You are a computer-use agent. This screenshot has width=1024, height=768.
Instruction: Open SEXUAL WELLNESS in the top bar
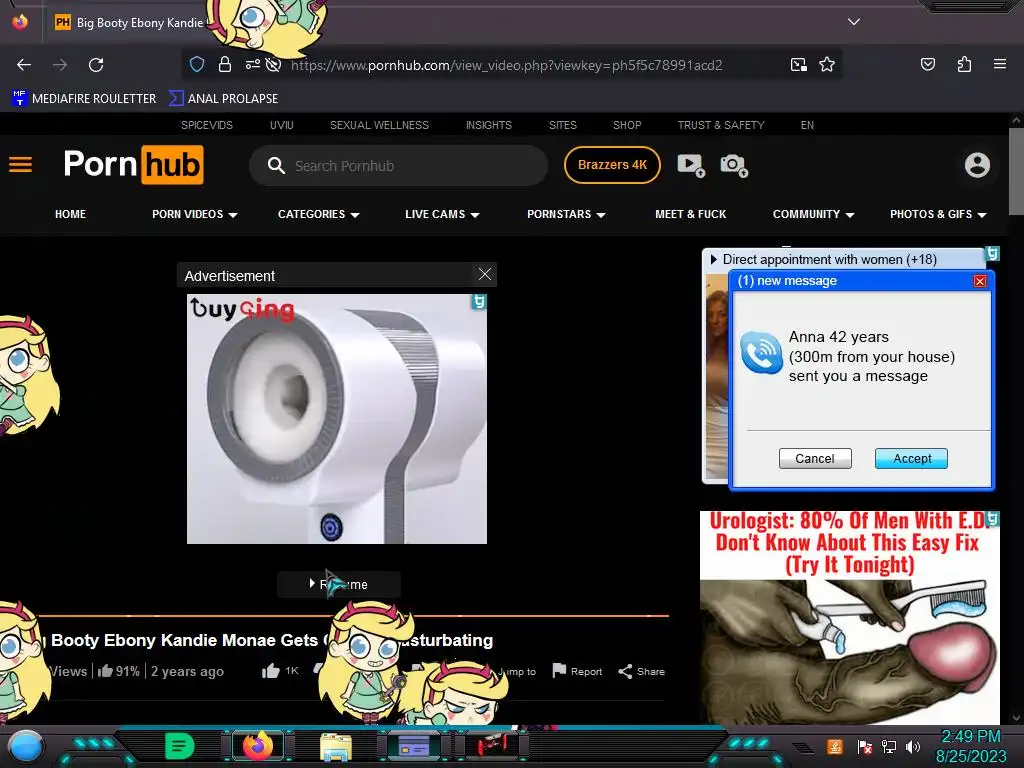(379, 125)
